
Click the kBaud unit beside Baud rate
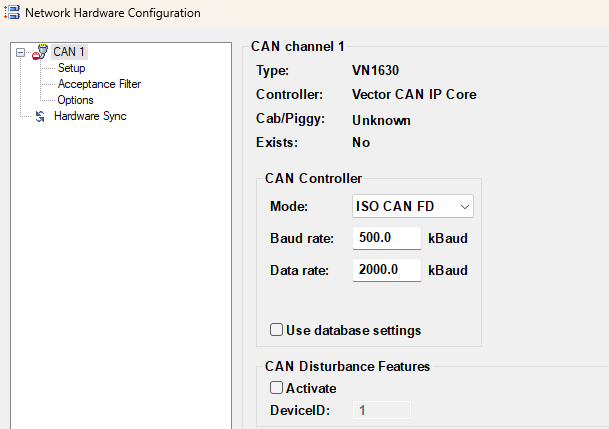pos(448,238)
